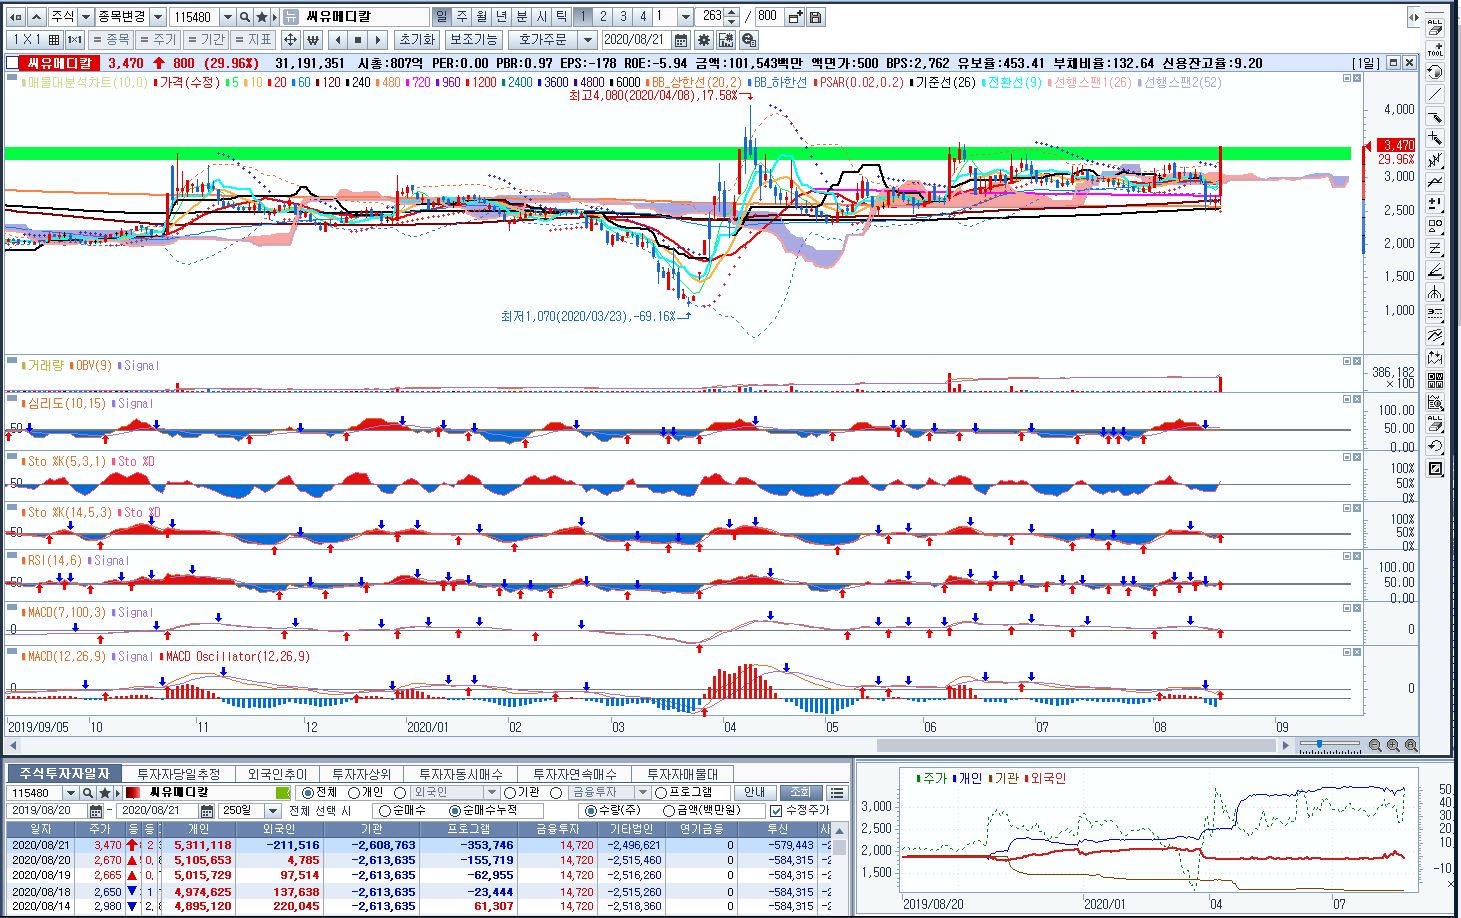Open the 250일 period dropdown

[273, 810]
